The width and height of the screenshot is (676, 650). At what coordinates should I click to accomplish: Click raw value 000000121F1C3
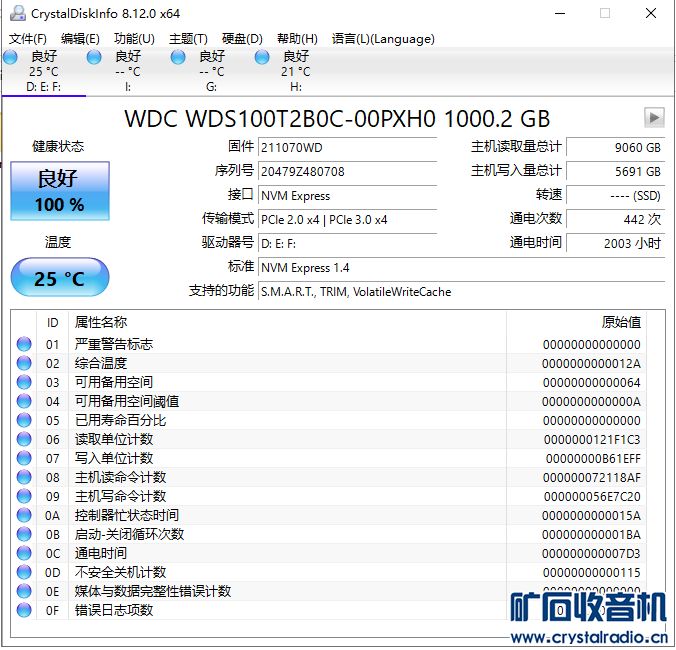point(592,440)
